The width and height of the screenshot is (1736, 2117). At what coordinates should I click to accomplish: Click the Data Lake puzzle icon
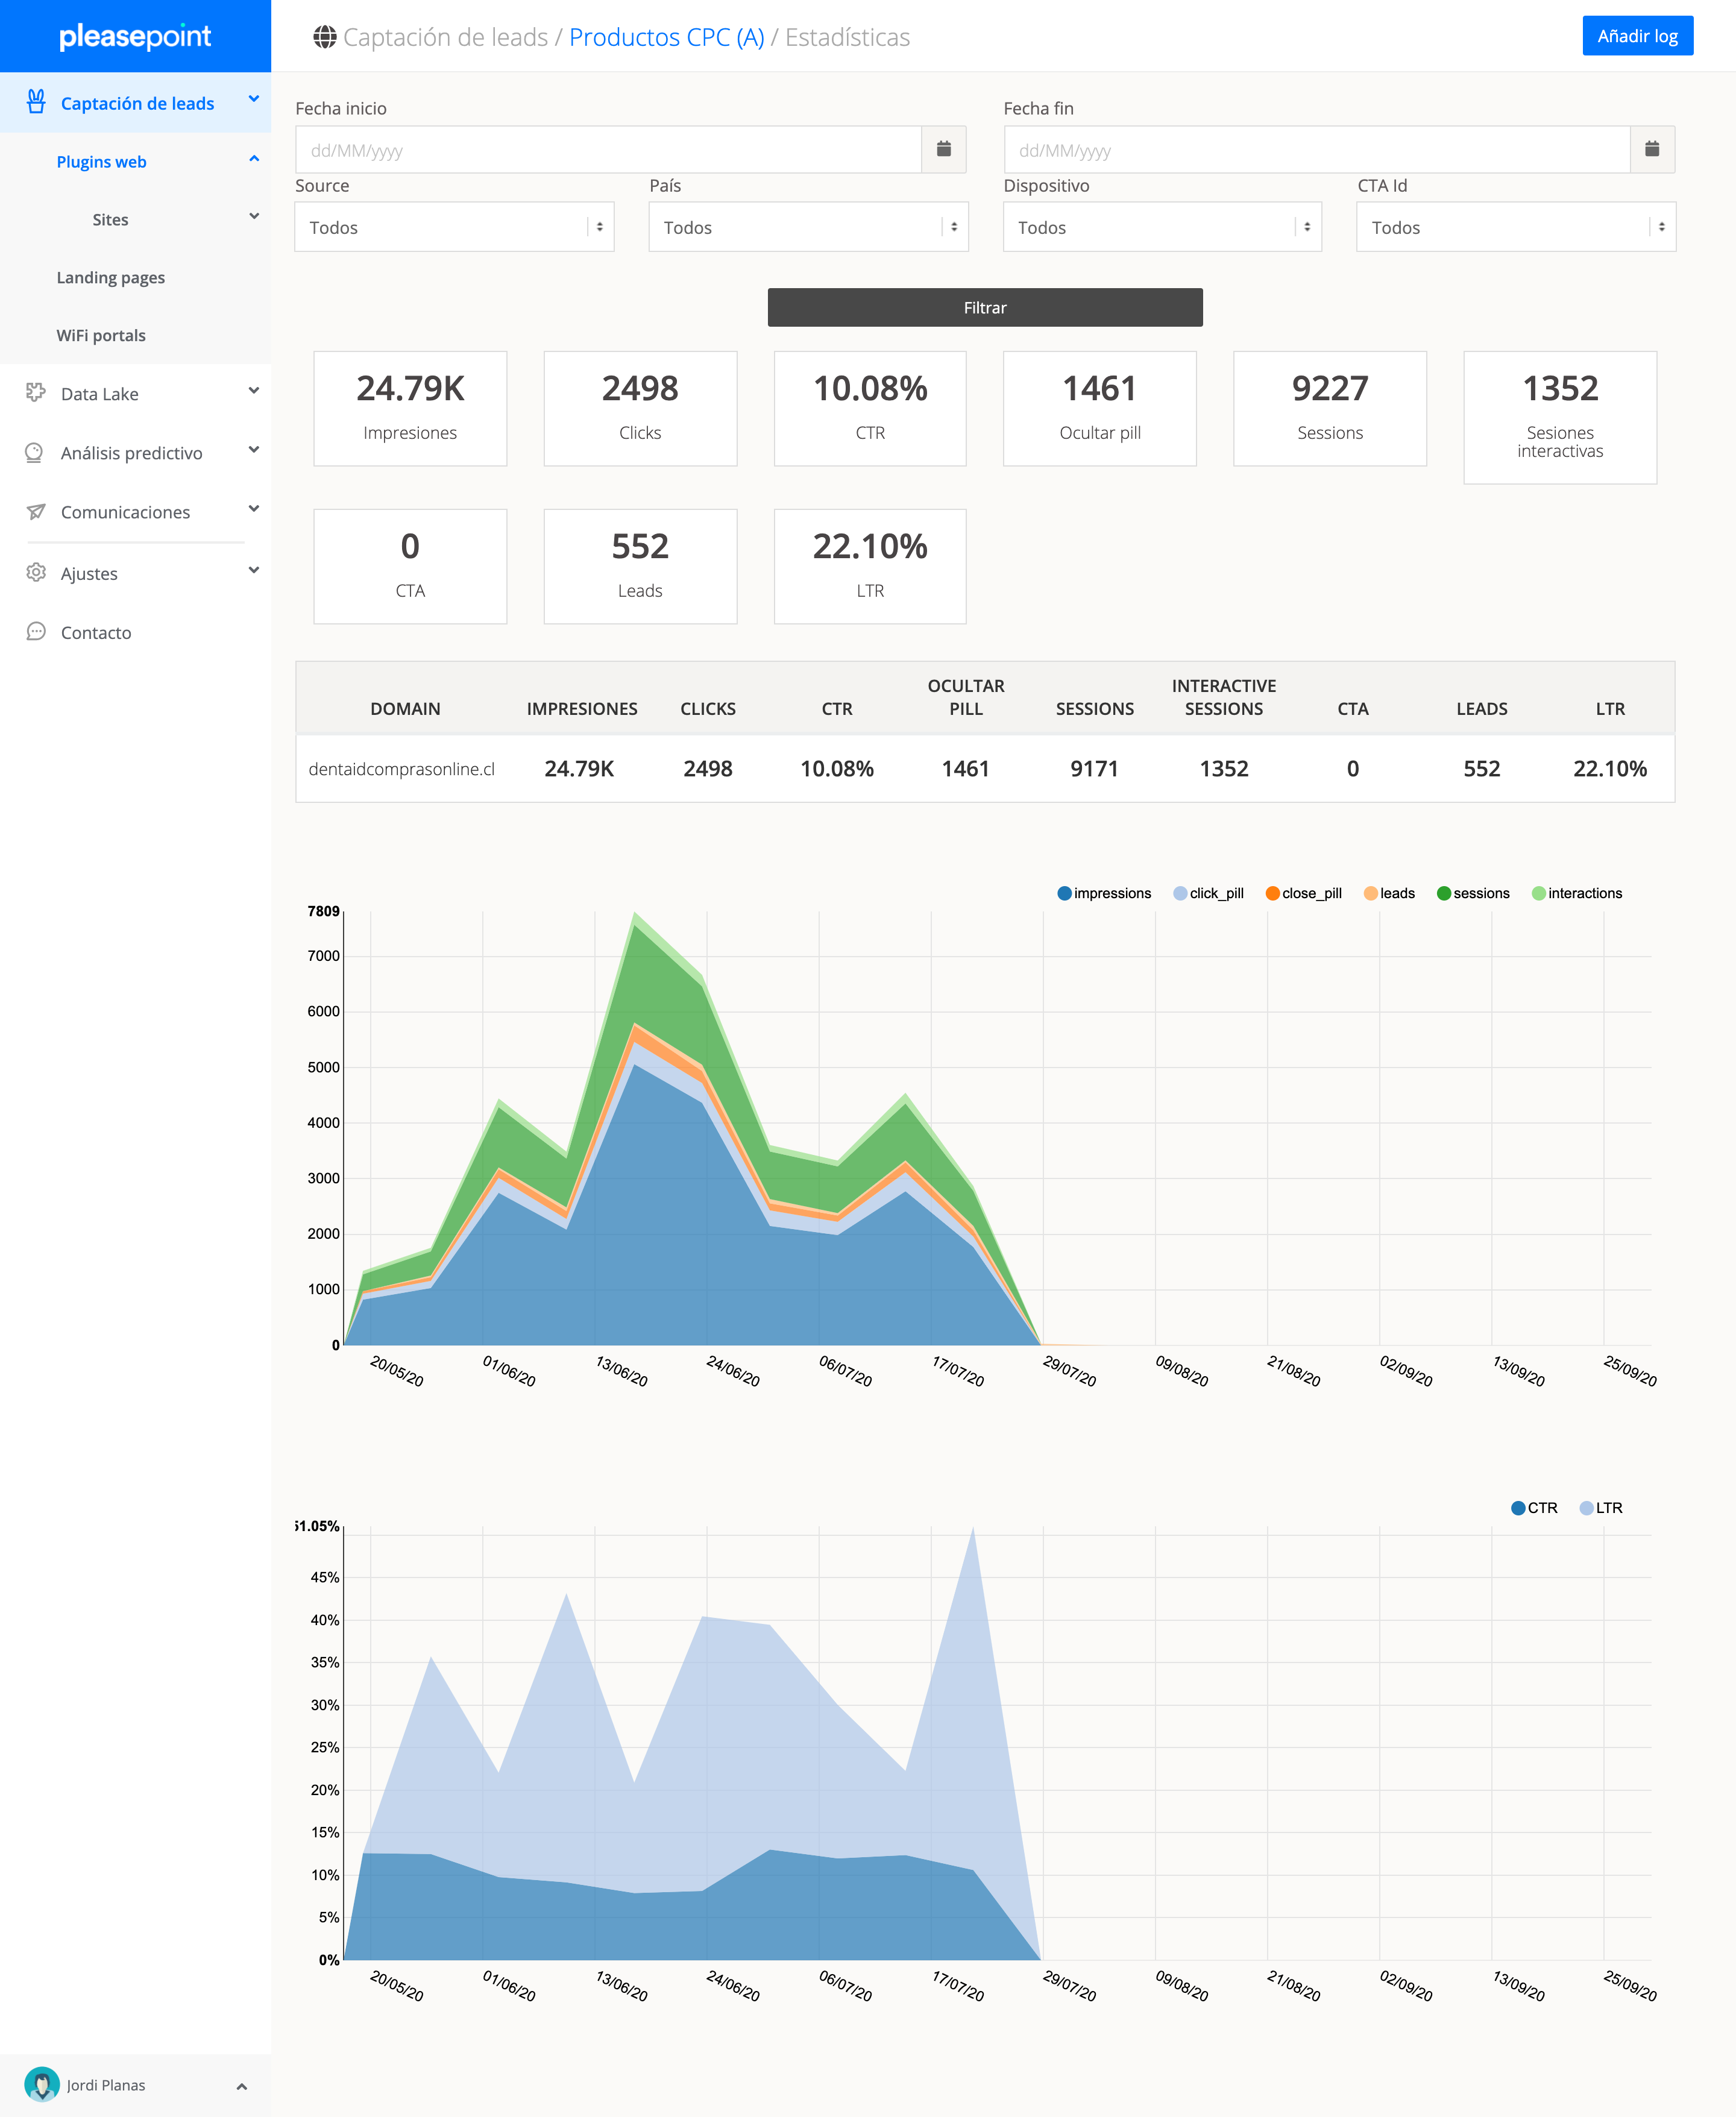[36, 393]
